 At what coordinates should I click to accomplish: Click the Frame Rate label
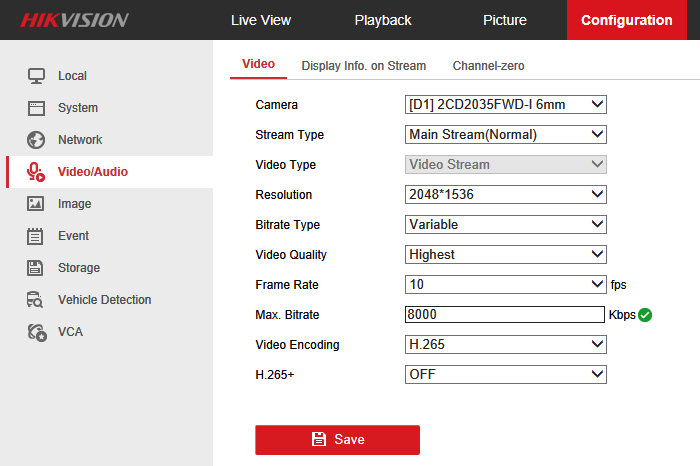[x=287, y=285]
